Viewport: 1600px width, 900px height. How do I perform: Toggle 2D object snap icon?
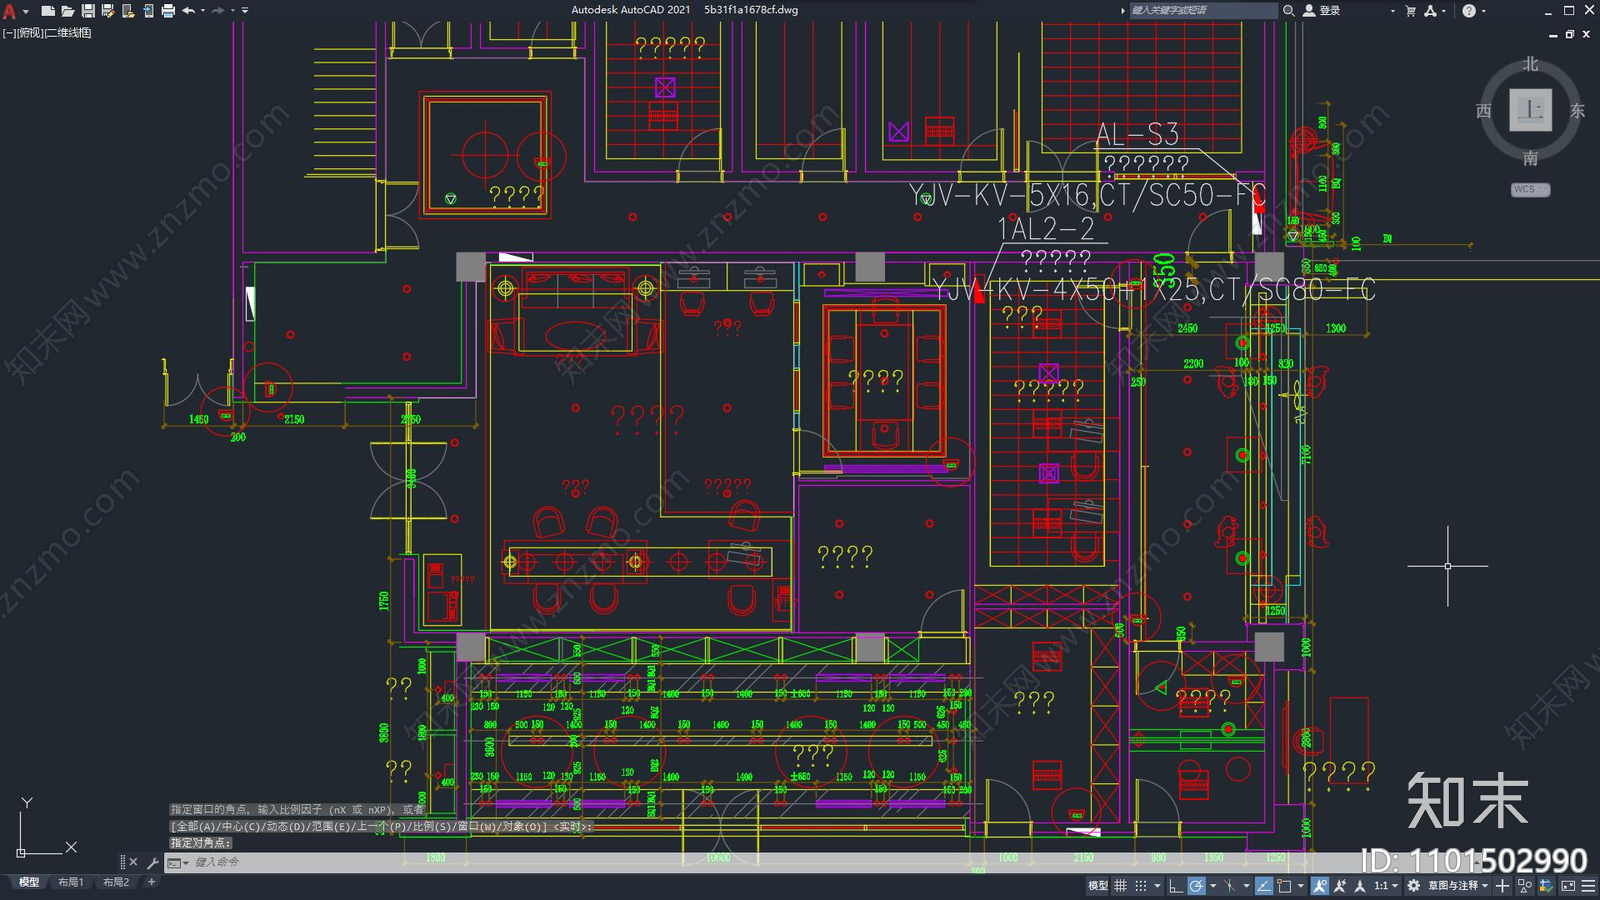coord(1284,886)
